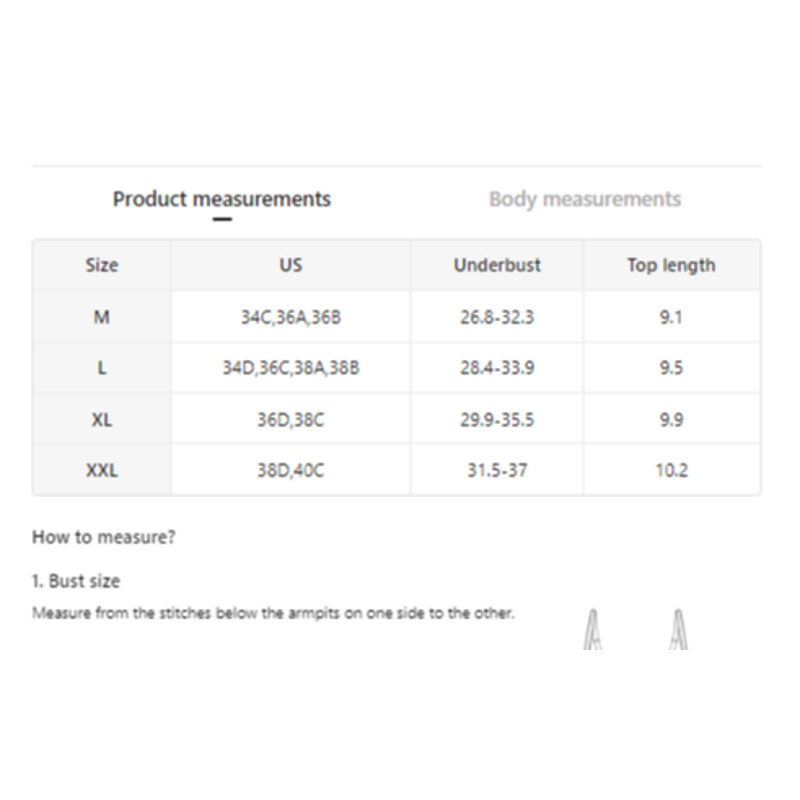Click the garment measuring illustration

tap(638, 630)
